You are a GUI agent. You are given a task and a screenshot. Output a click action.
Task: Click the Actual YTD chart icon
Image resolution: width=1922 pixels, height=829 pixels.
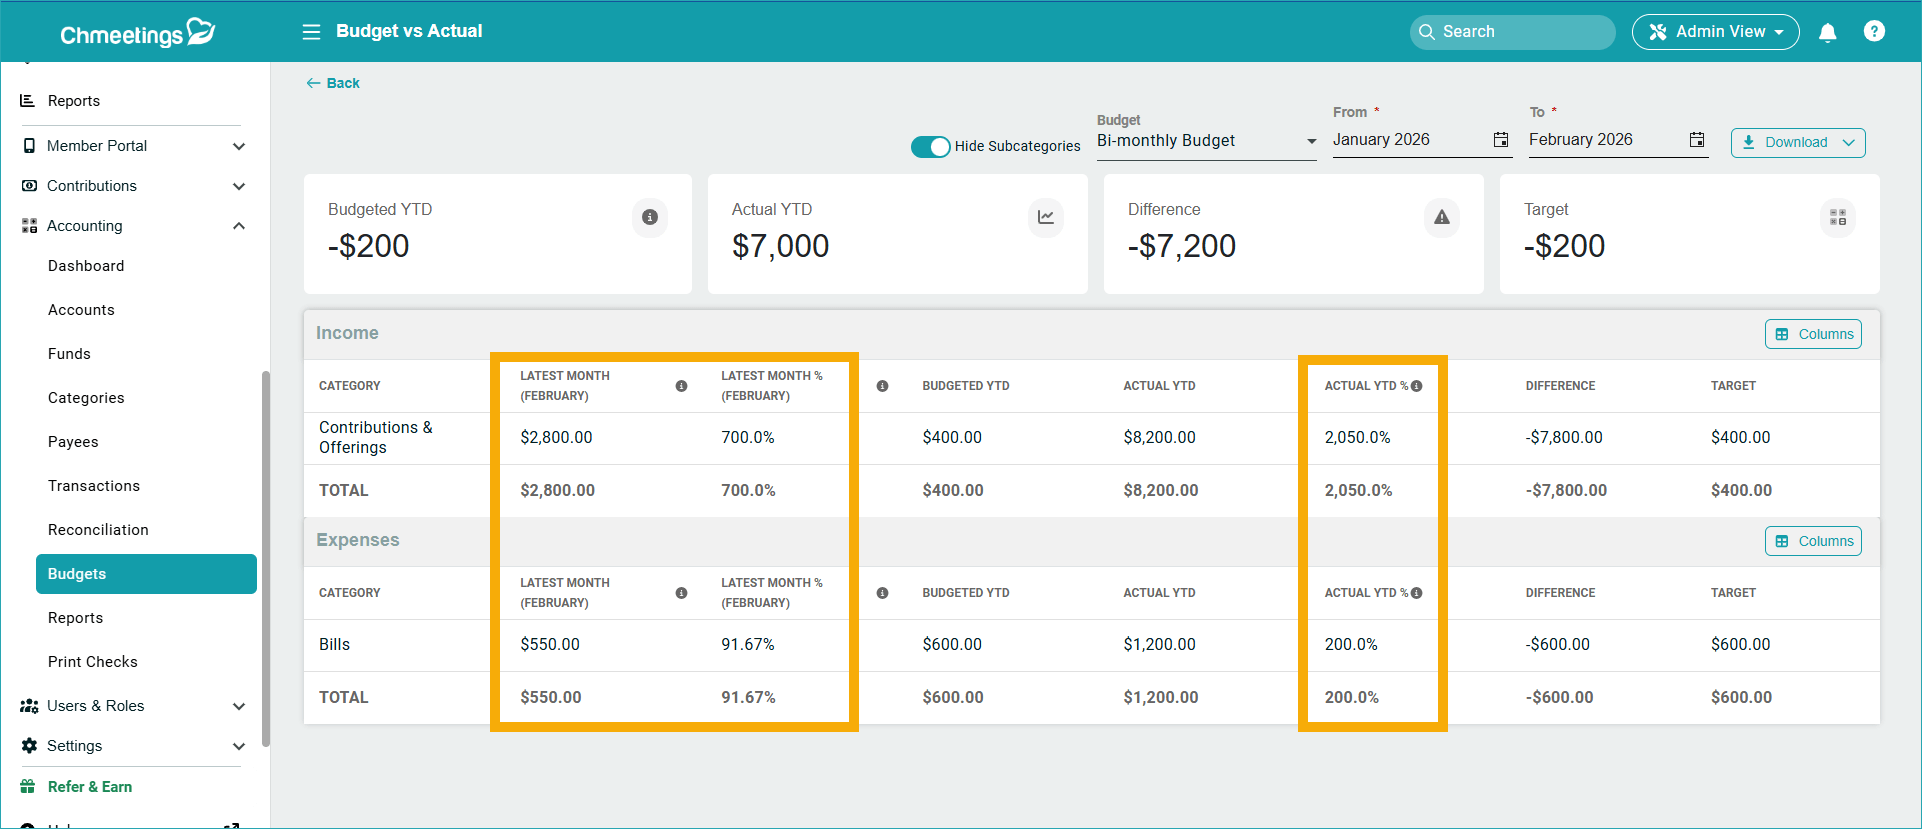tap(1045, 217)
